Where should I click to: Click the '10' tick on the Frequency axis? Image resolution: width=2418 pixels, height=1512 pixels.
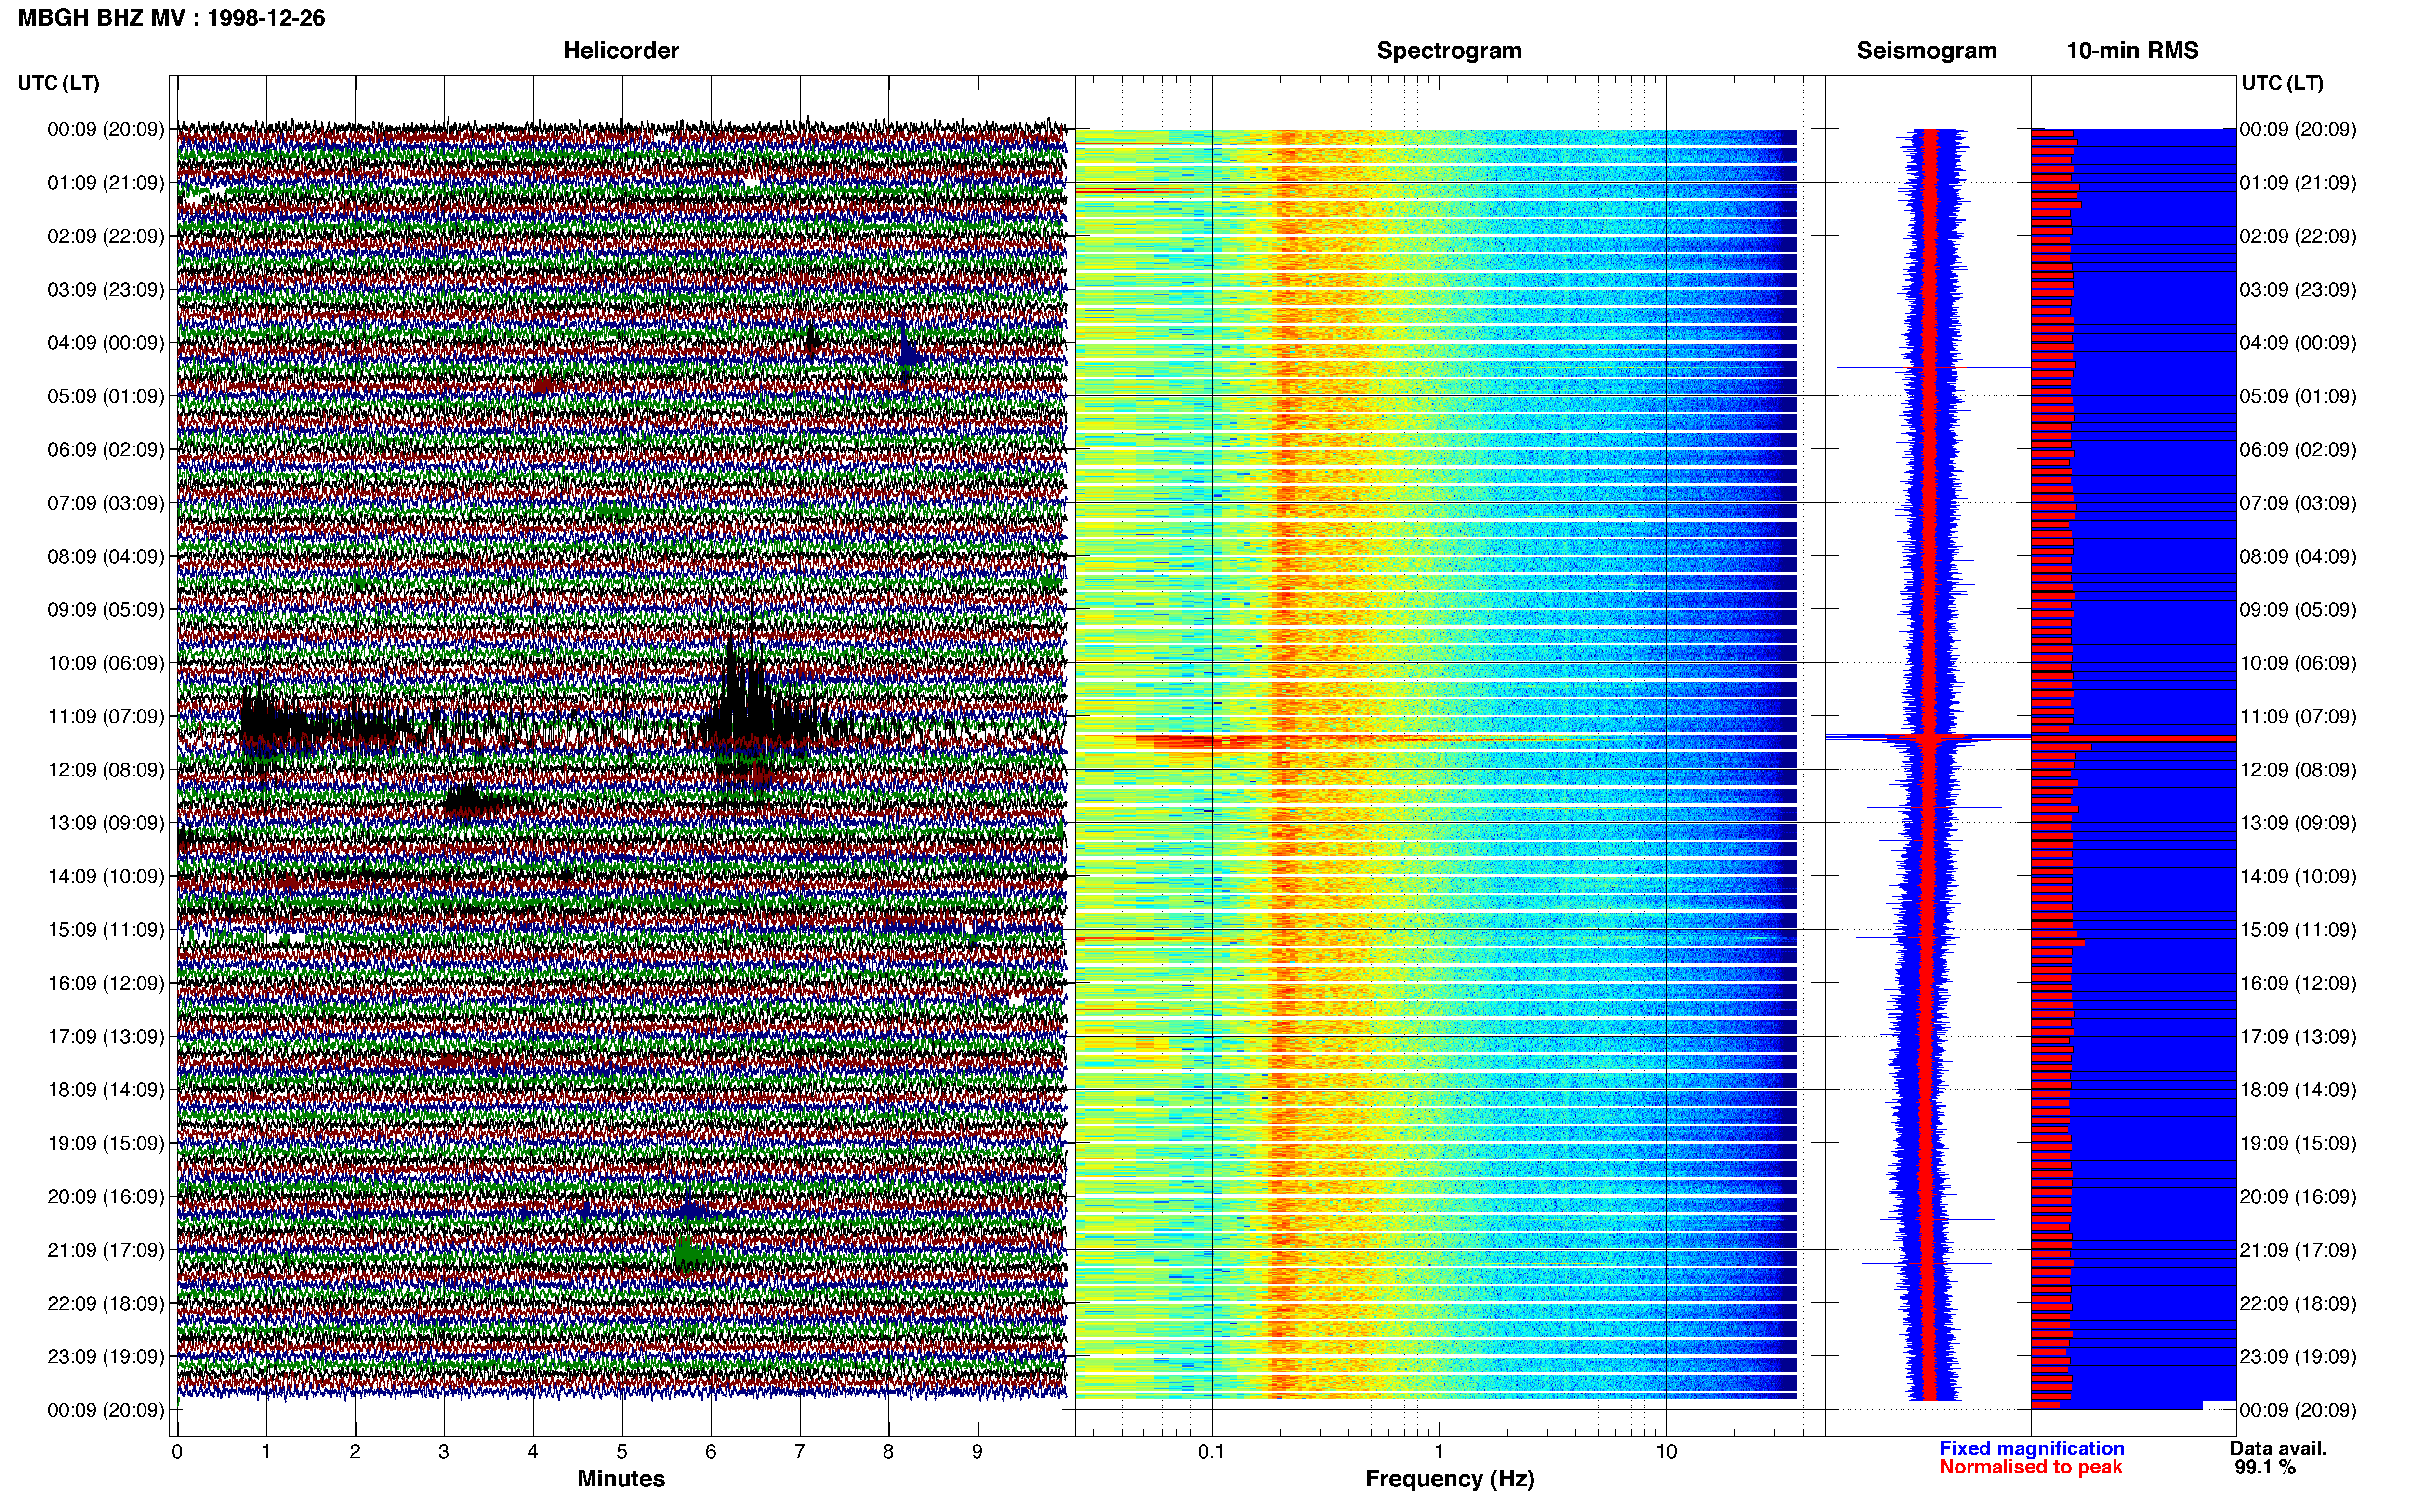point(1666,1451)
